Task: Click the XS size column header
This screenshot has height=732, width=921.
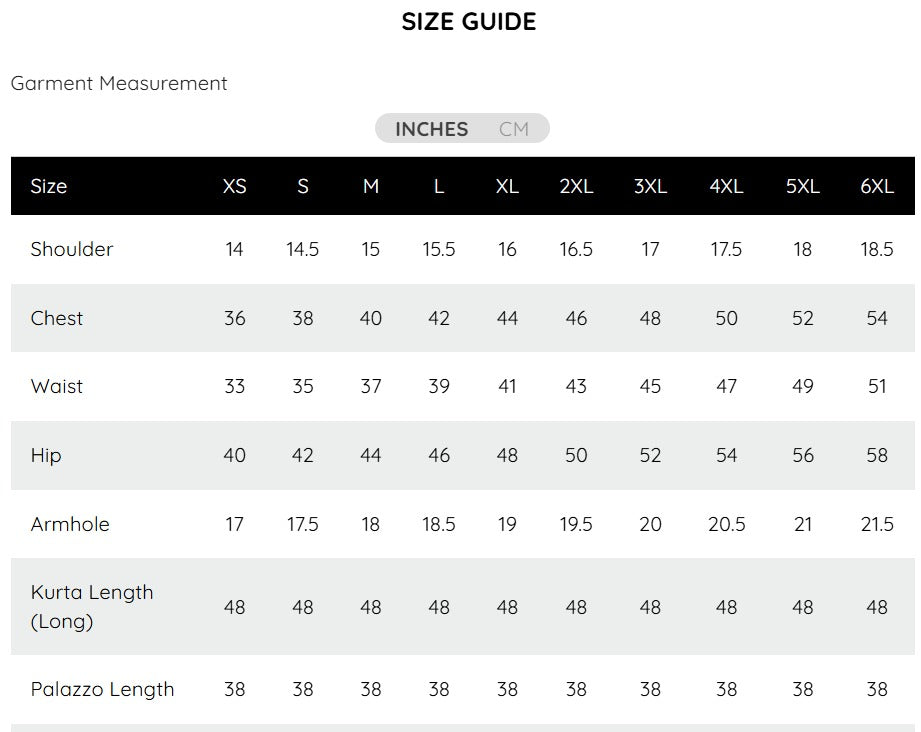Action: [234, 186]
